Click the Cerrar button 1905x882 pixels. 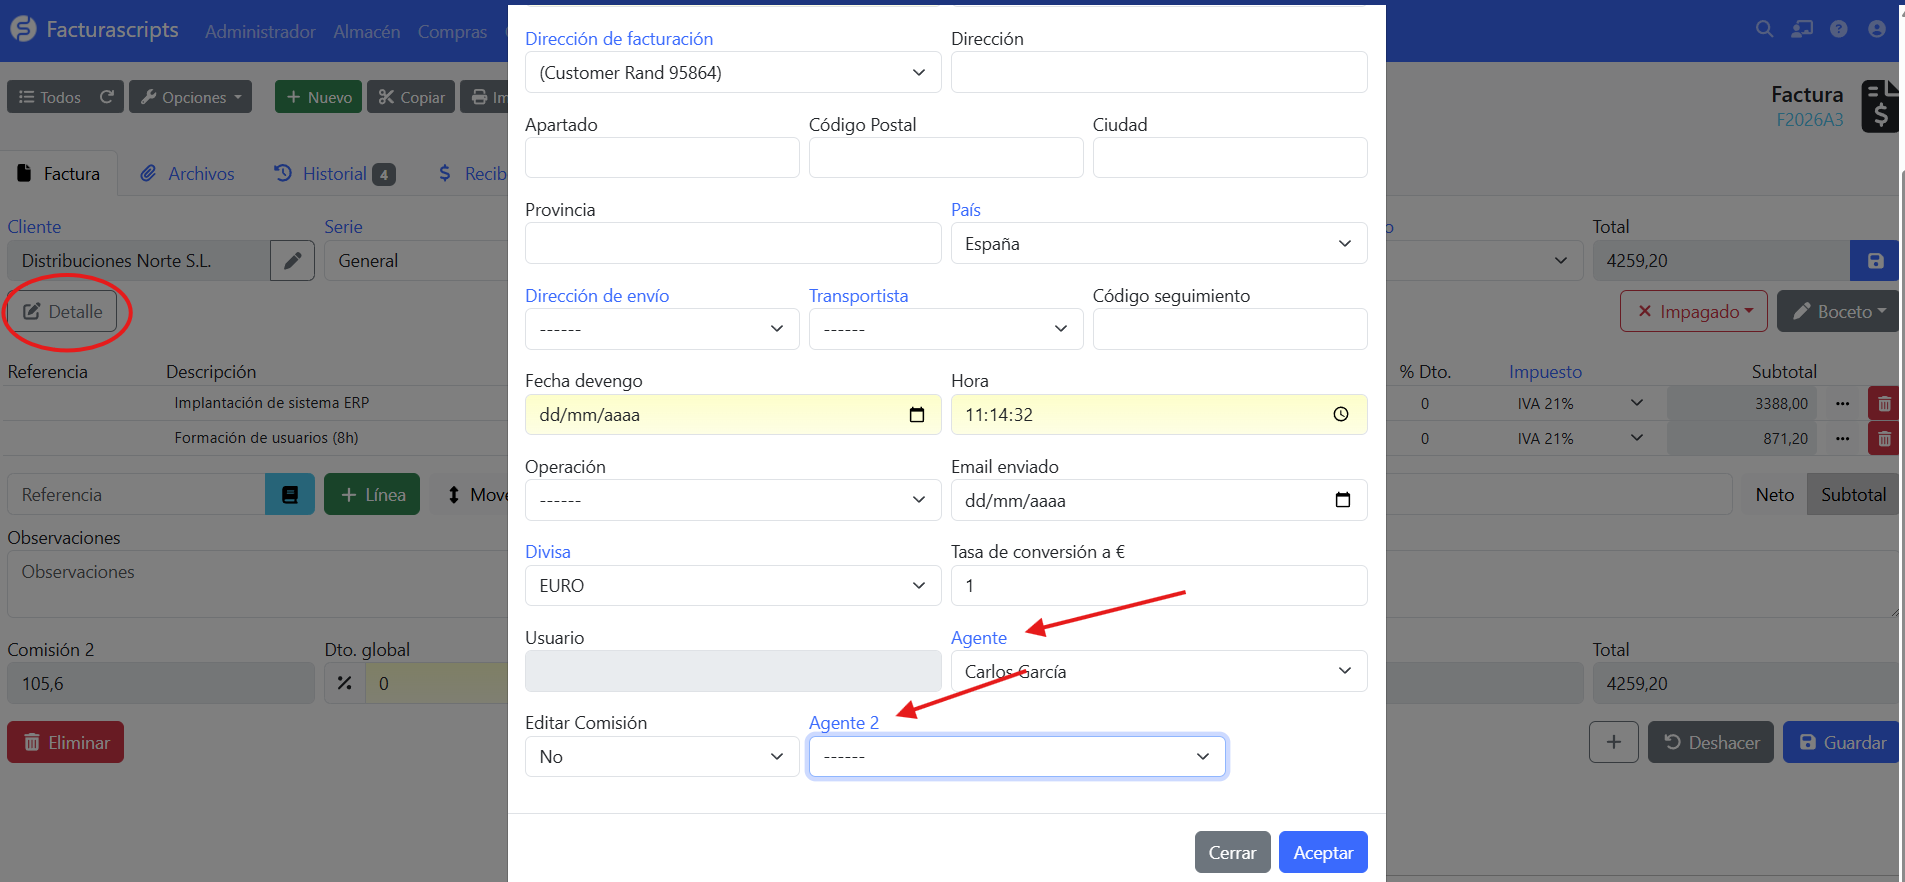coord(1232,852)
